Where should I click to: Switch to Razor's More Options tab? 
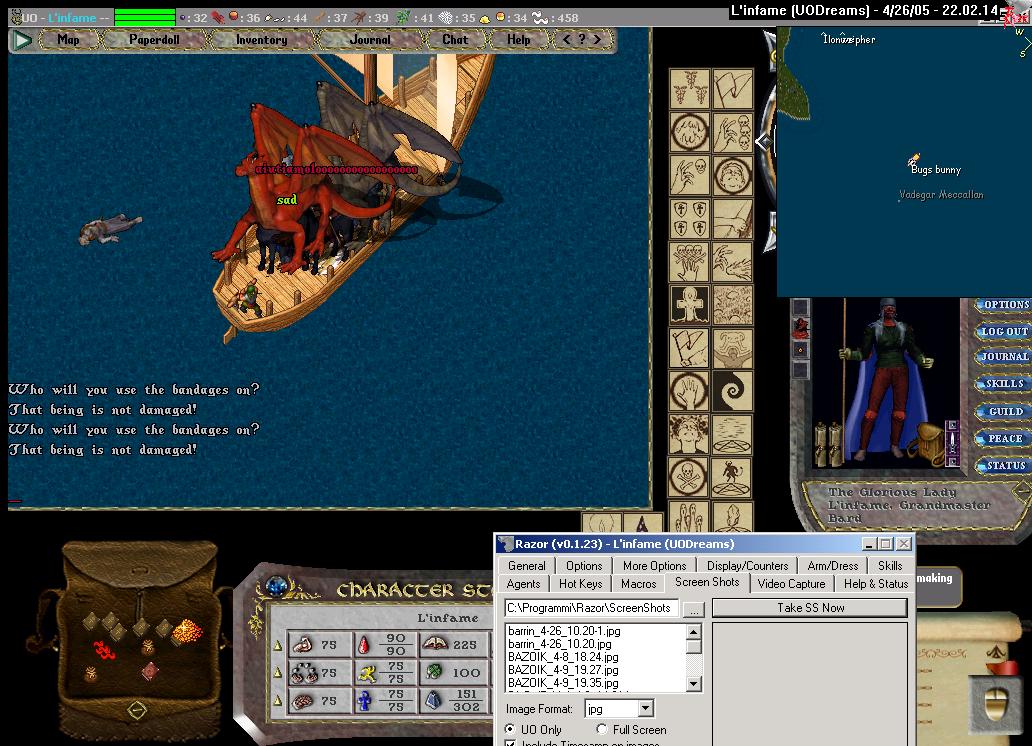click(654, 566)
